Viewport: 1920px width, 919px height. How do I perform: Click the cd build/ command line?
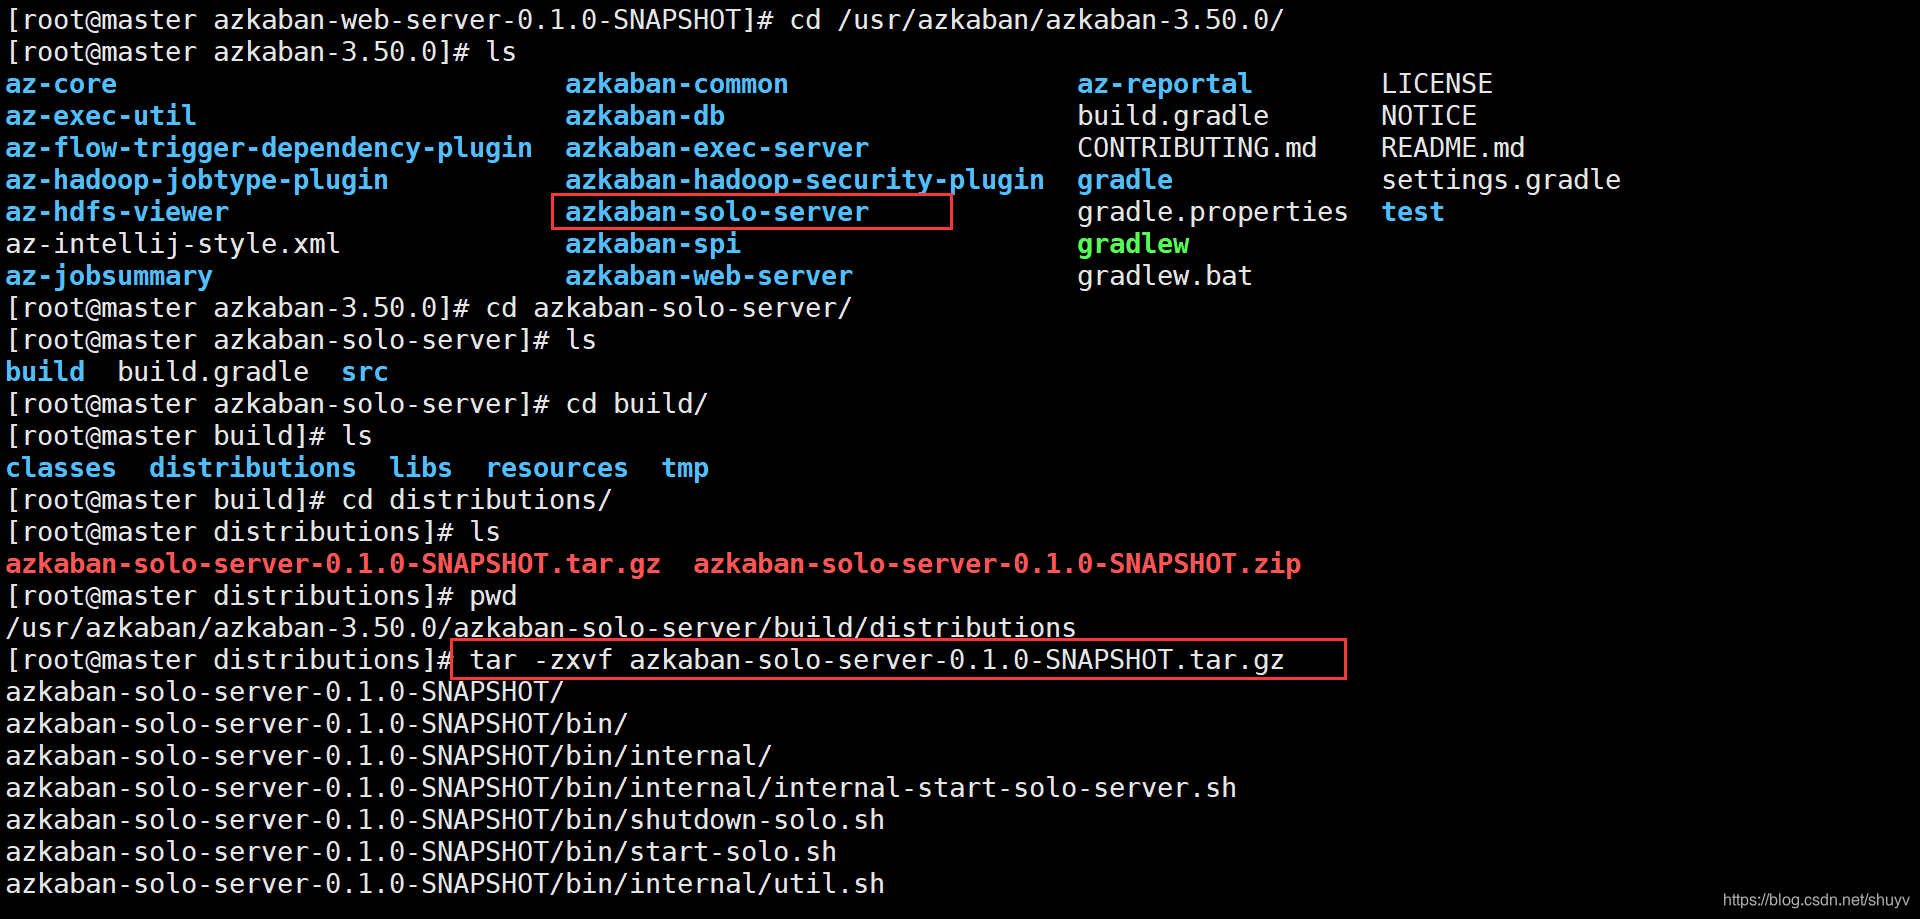click(637, 404)
